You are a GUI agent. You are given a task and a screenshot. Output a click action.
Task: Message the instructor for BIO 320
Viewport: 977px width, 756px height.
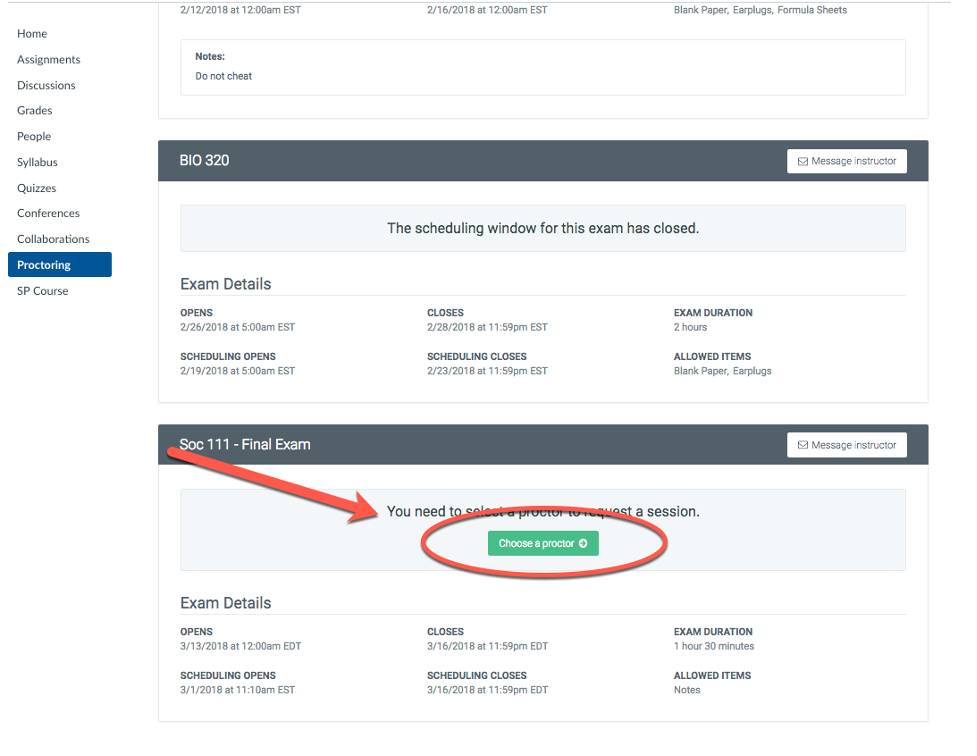pos(846,161)
